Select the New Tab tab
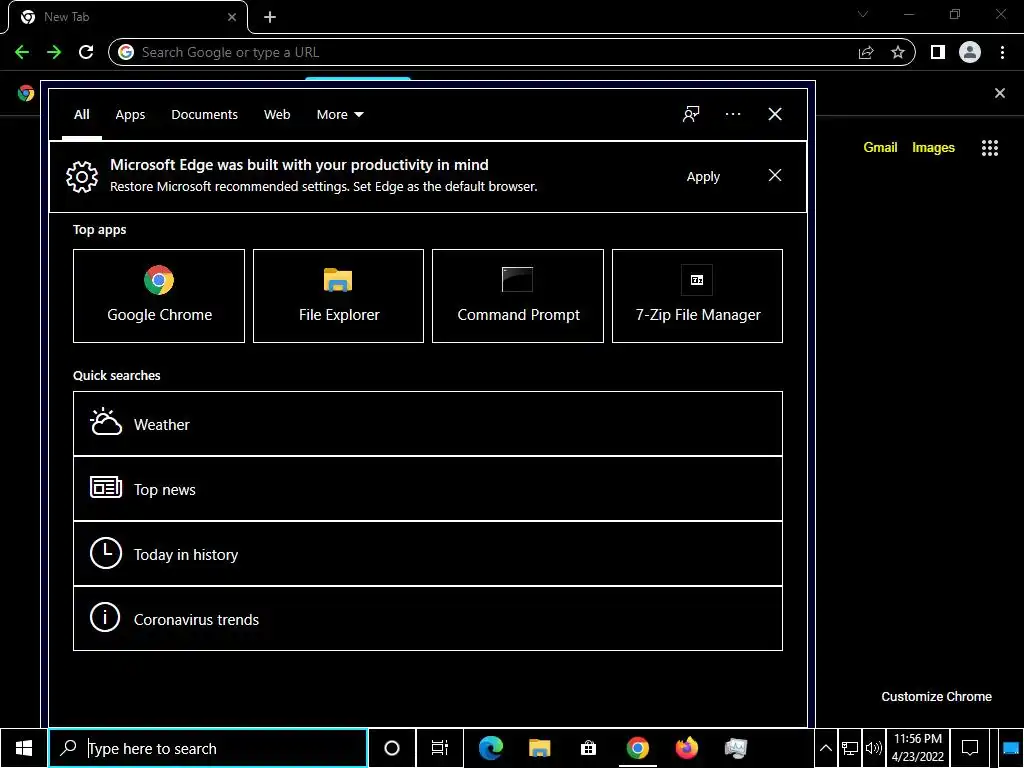Image resolution: width=1024 pixels, height=768 pixels. 127,18
